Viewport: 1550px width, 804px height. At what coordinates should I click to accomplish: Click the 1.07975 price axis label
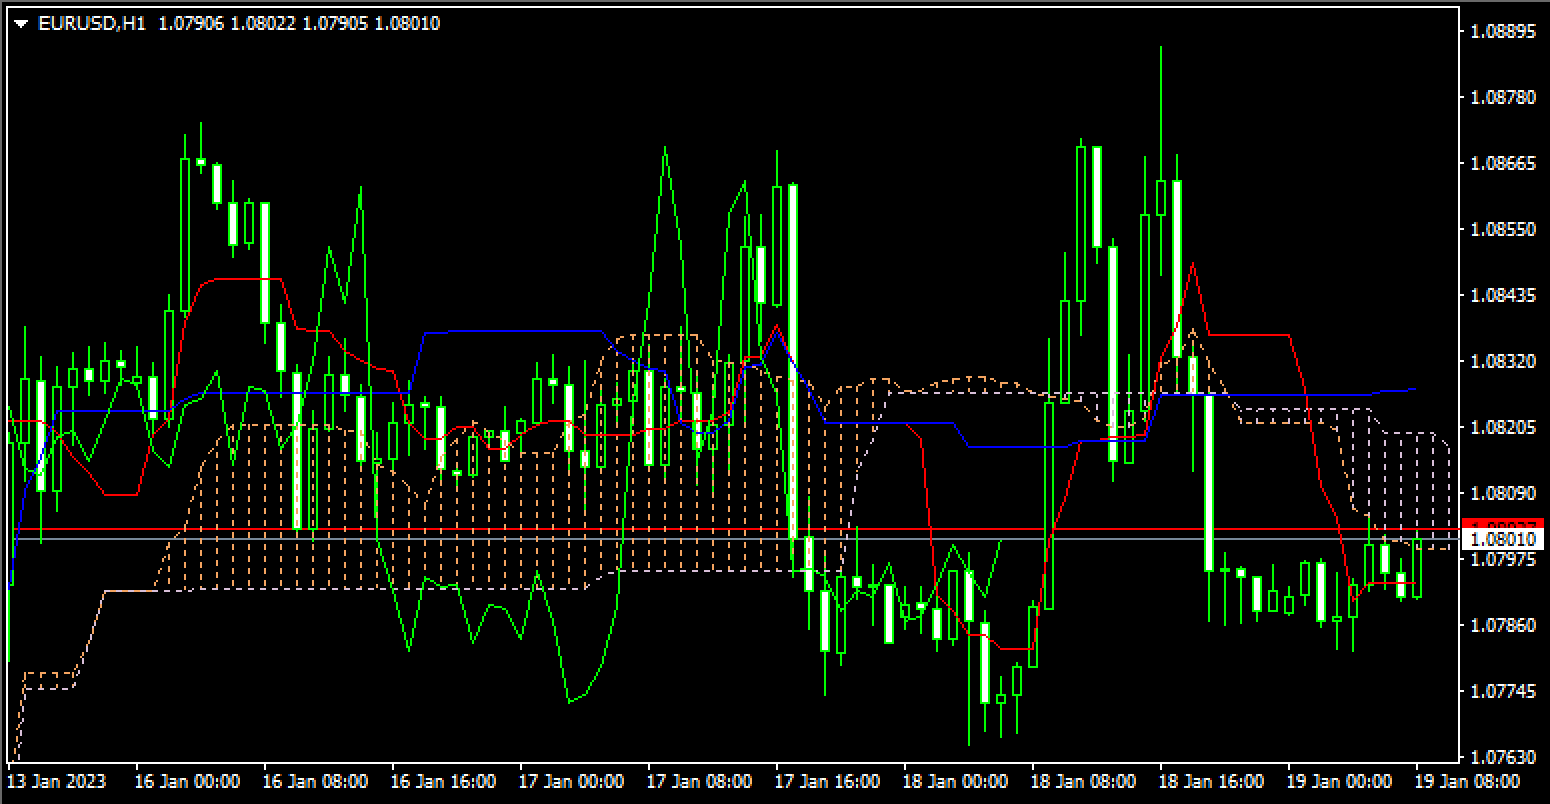pos(1502,559)
